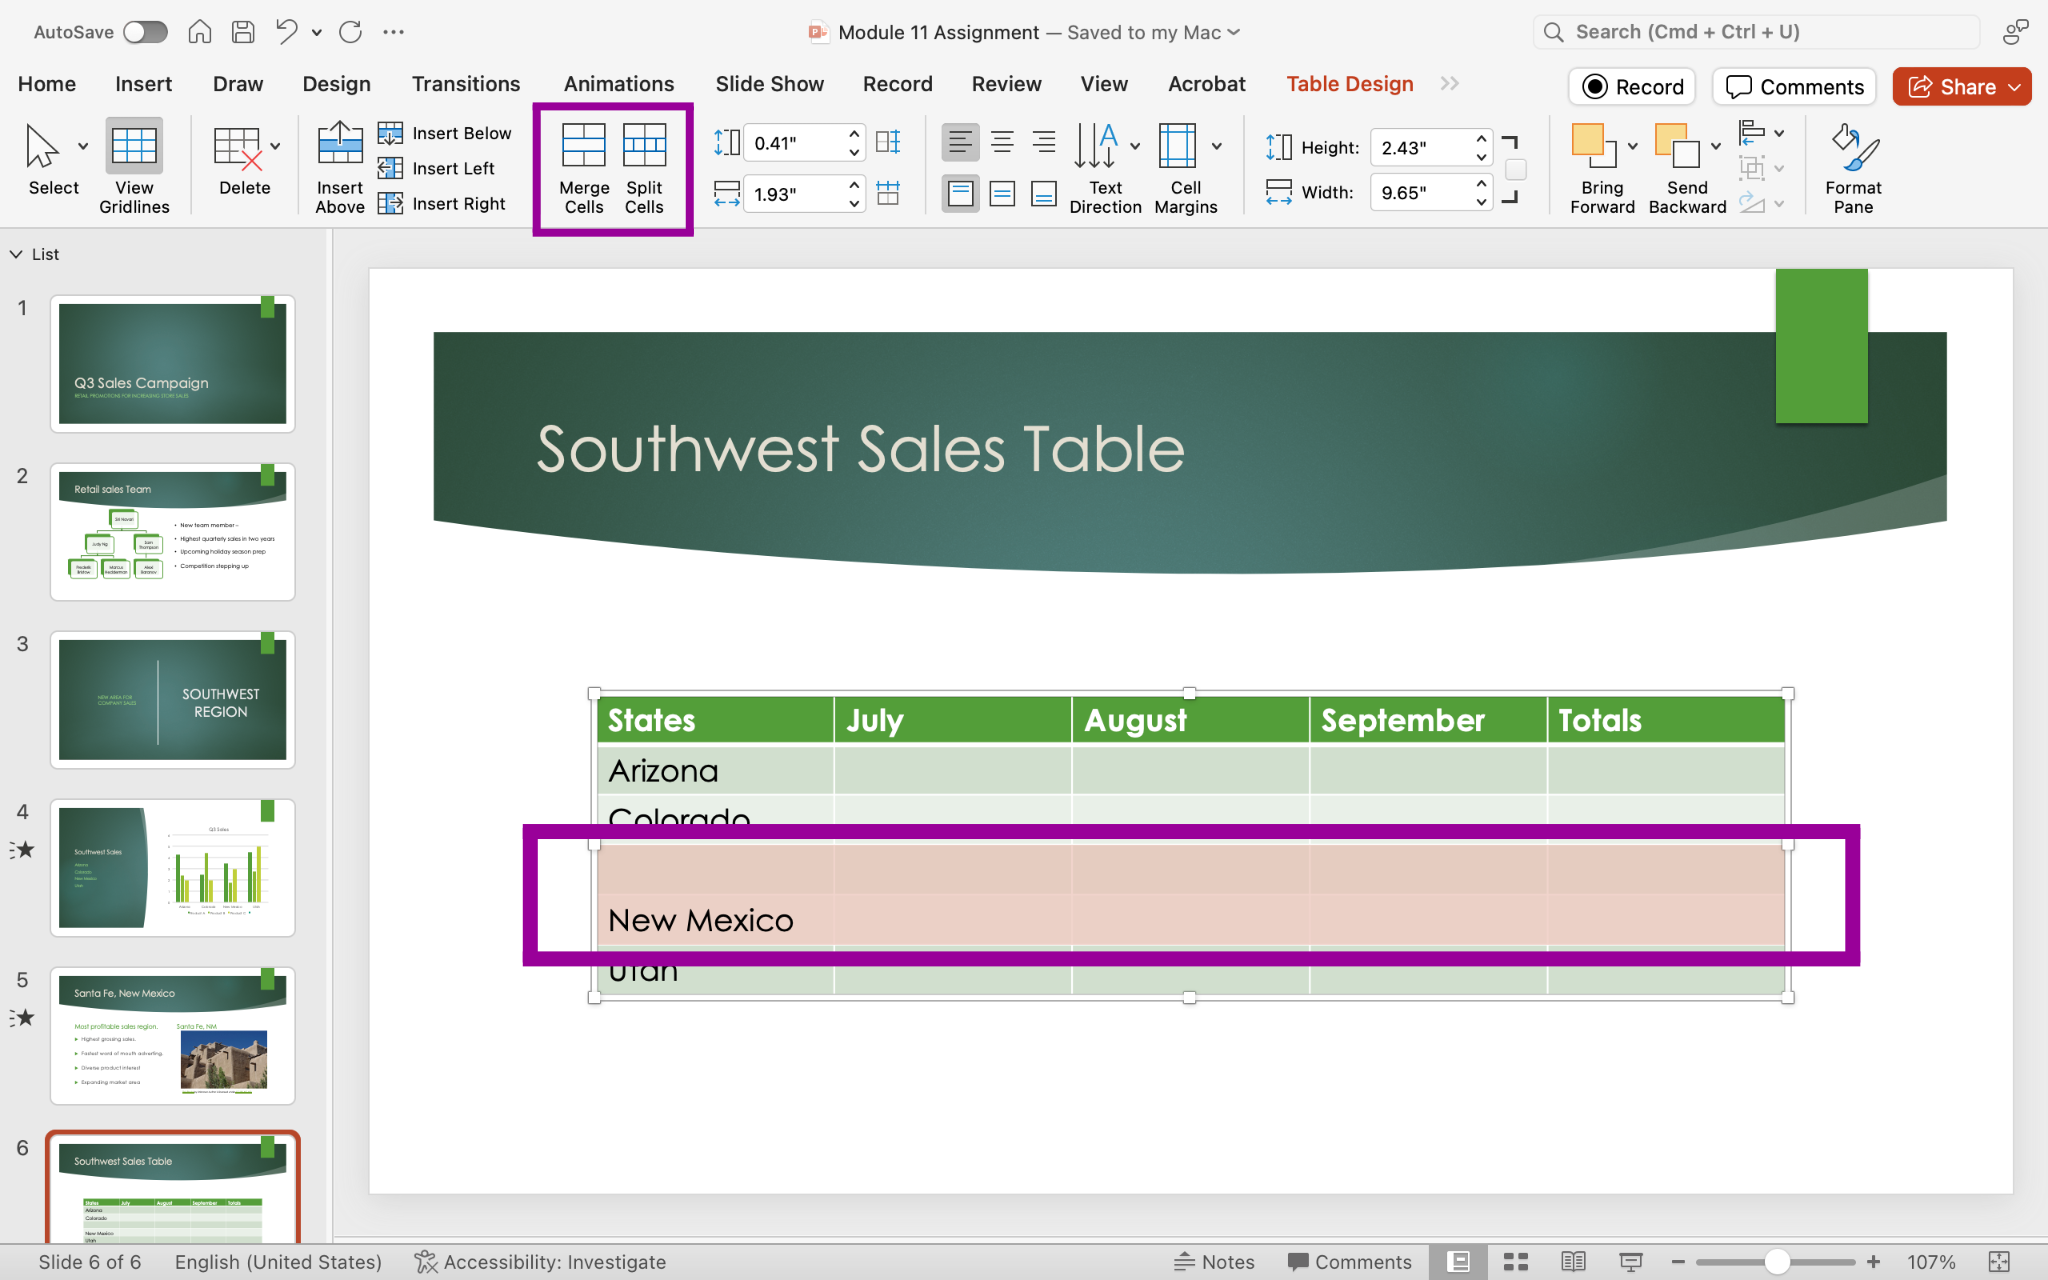
Task: Open the Home tab
Action: pos(47,84)
